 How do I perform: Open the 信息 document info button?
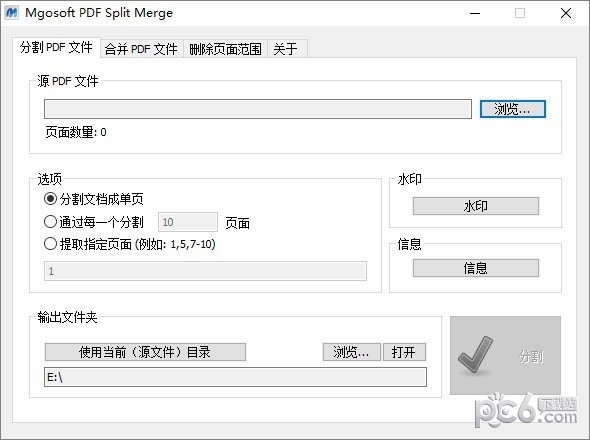(476, 268)
